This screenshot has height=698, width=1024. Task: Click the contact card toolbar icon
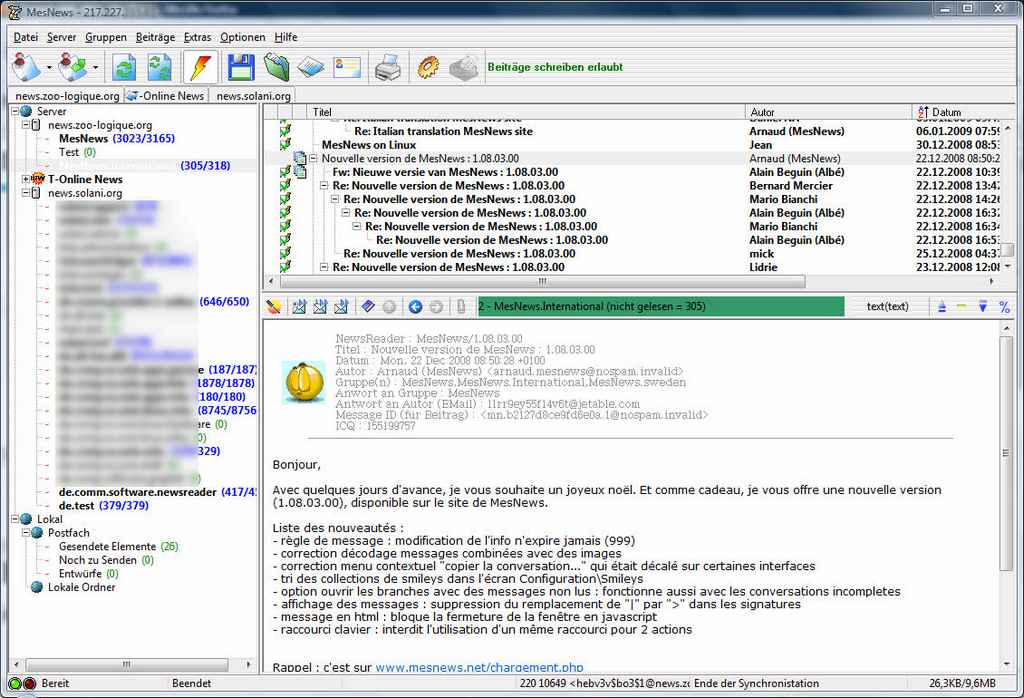coord(346,67)
